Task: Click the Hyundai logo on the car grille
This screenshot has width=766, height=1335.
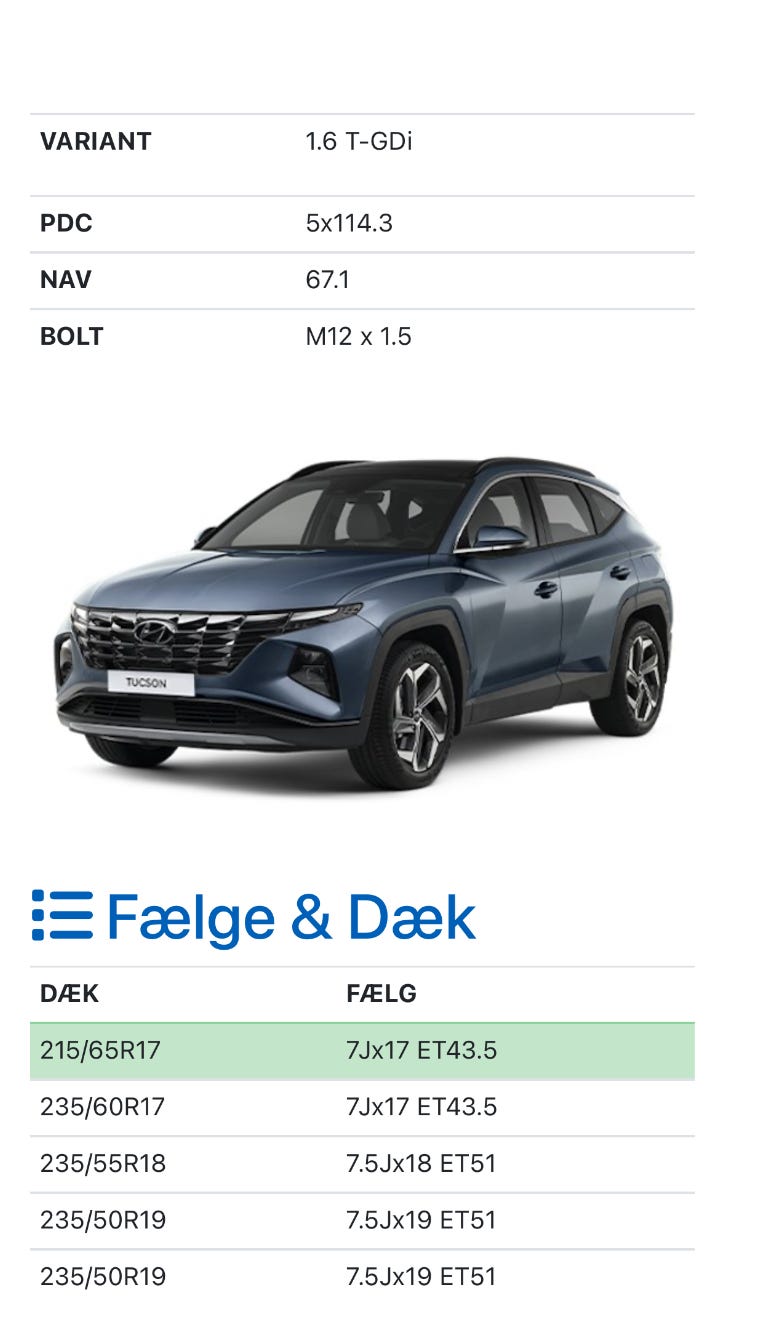Action: pos(154,631)
